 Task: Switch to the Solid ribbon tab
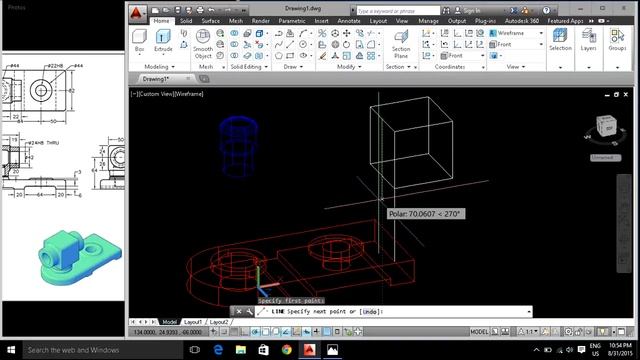pos(186,21)
